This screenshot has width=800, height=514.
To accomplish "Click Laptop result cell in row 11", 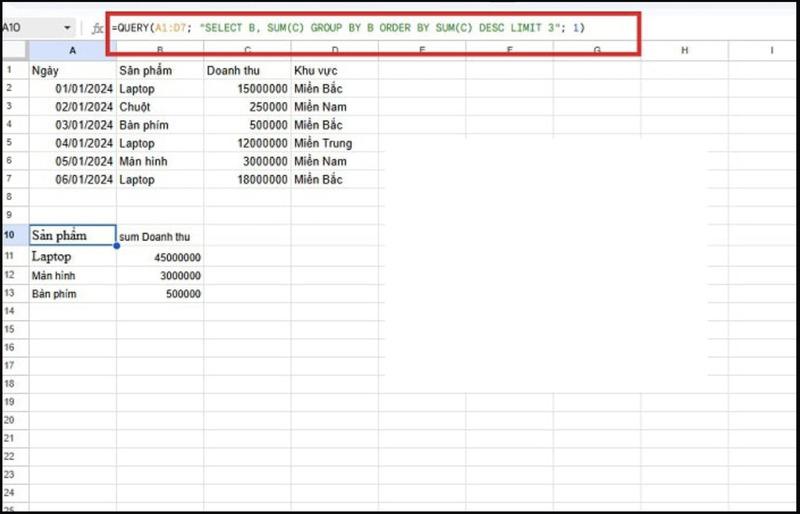I will (72, 256).
